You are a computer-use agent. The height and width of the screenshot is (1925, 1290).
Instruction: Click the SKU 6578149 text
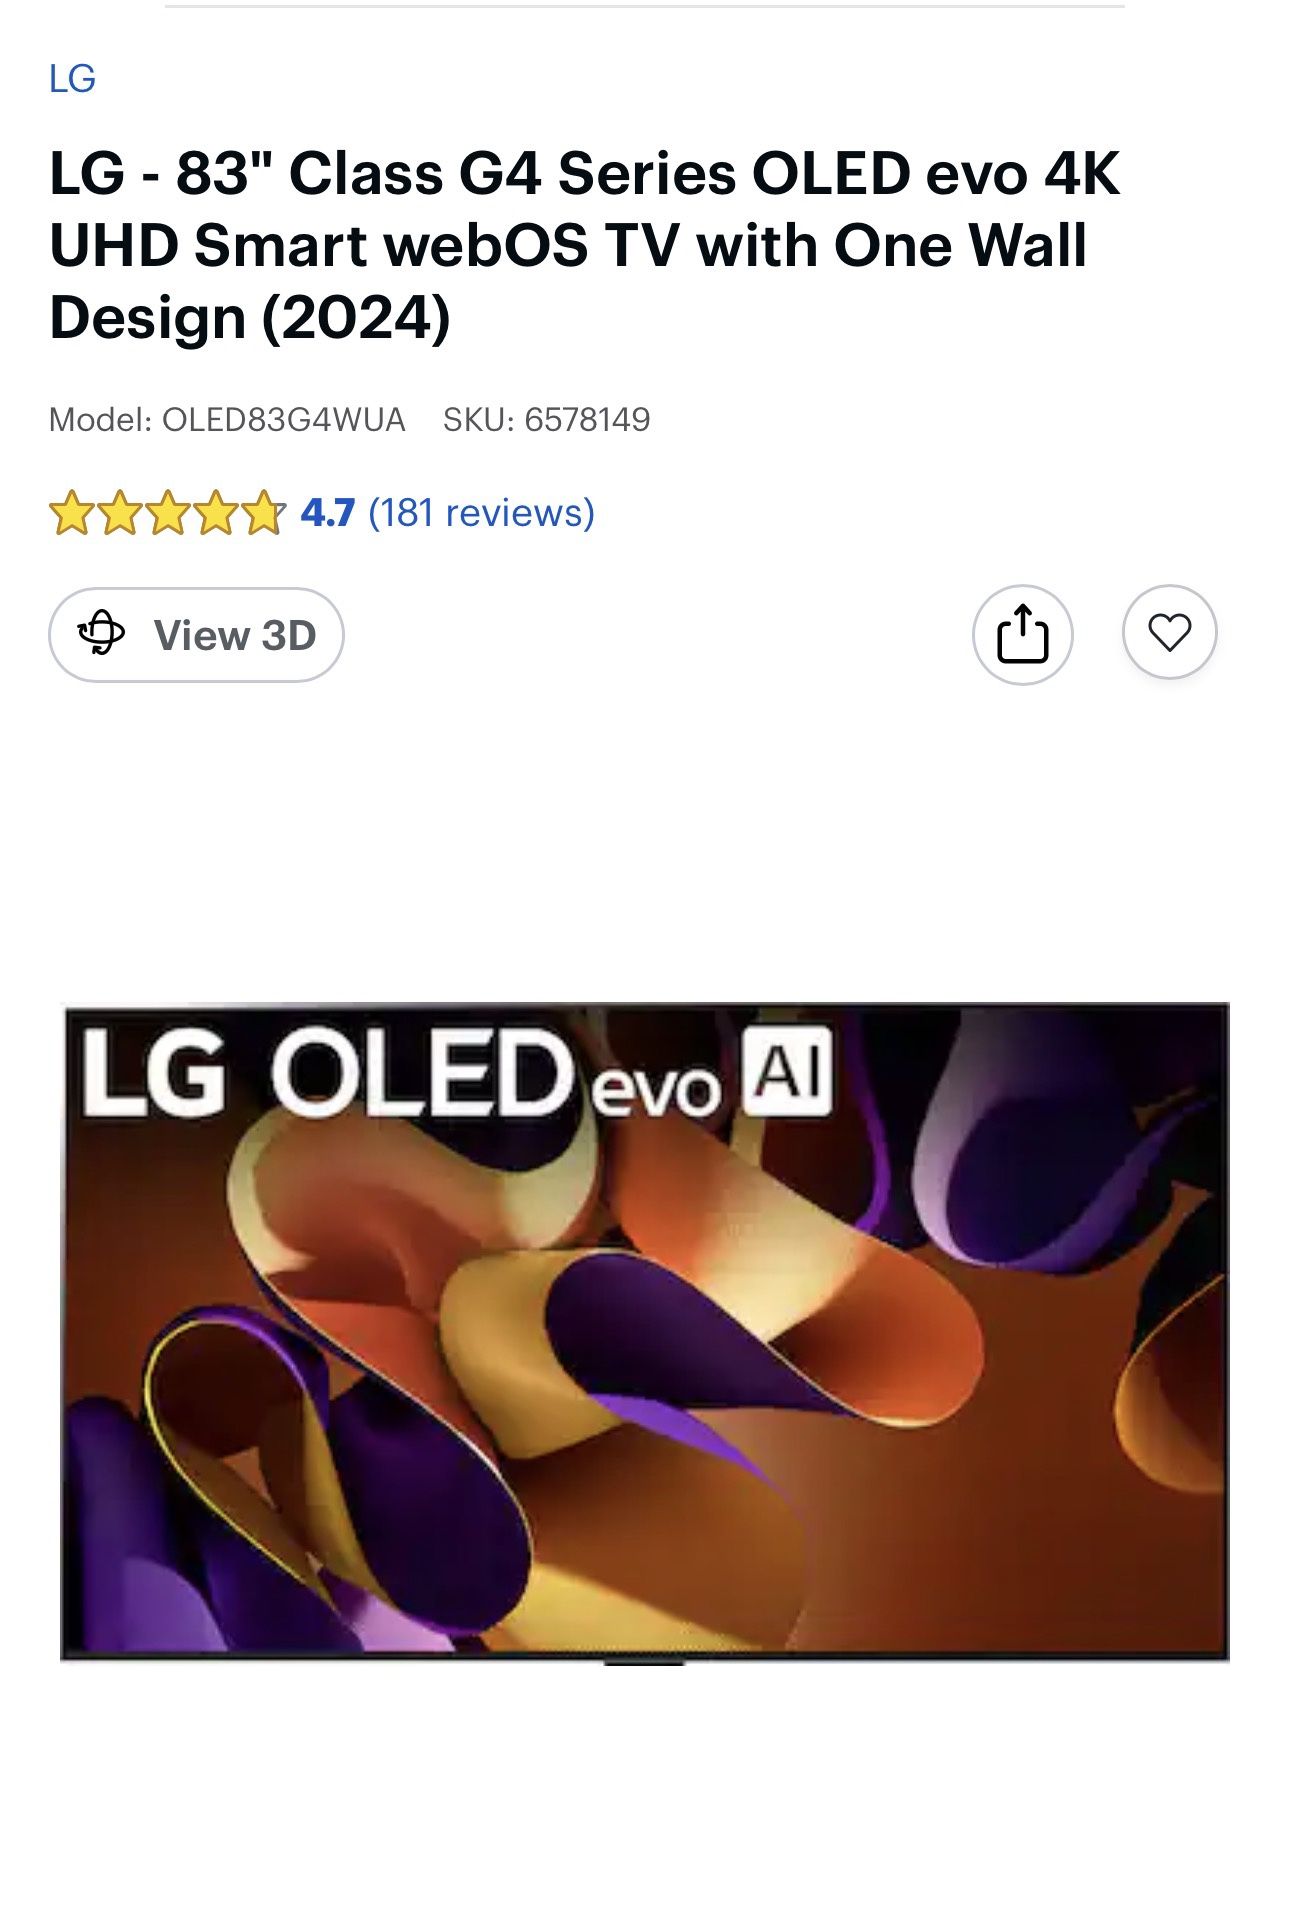pos(546,419)
